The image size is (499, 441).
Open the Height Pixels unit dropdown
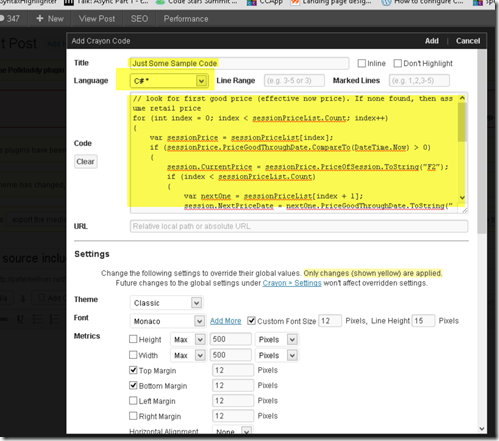click(x=277, y=339)
